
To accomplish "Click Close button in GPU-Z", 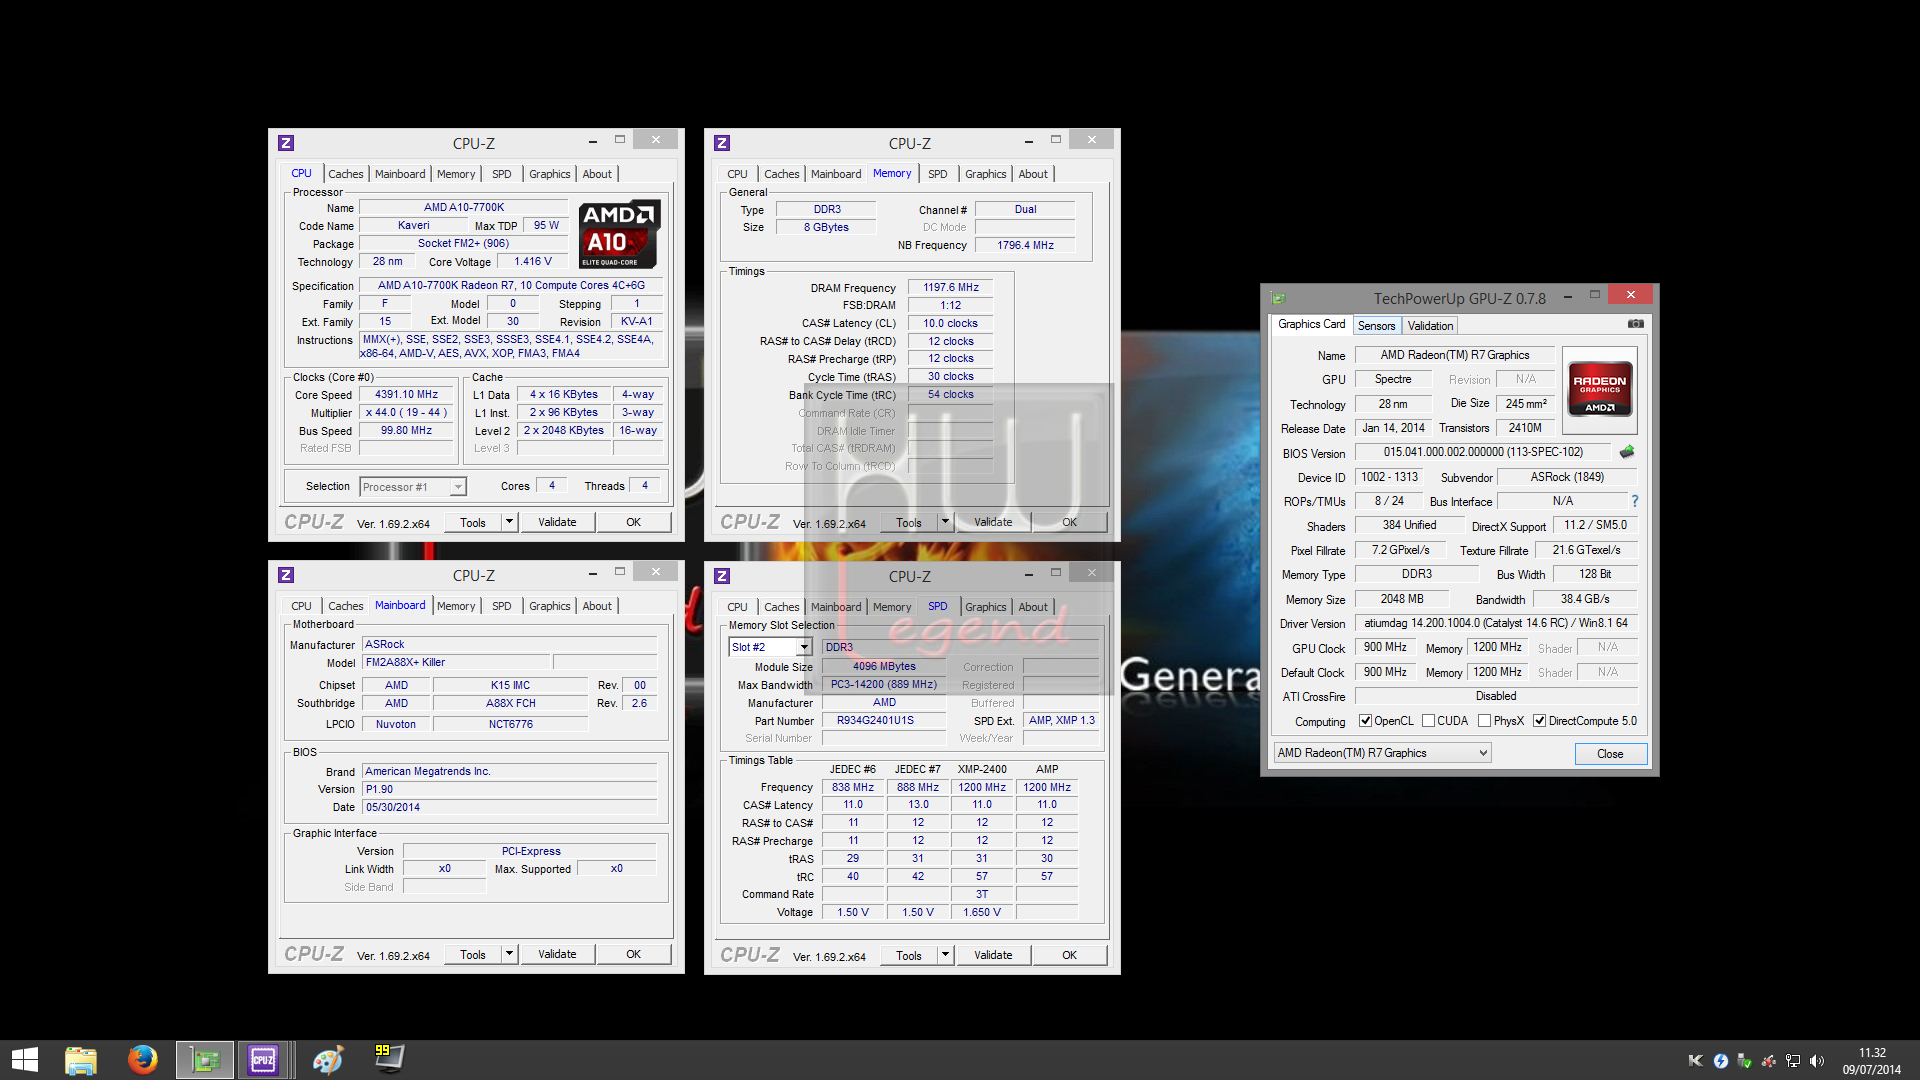I will point(1610,754).
